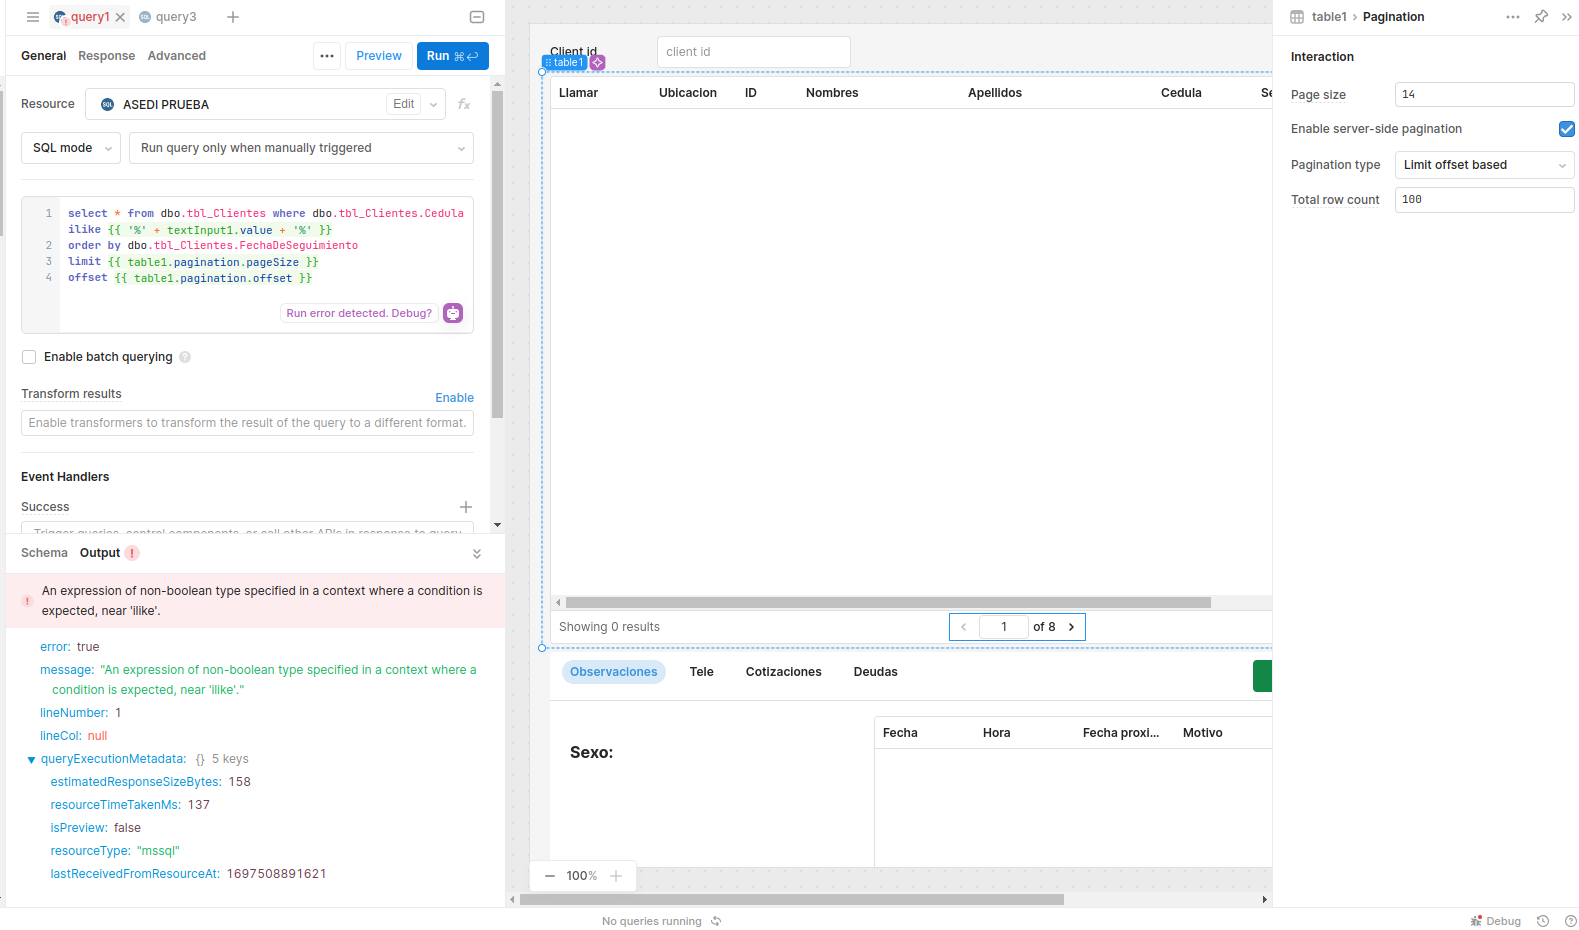Open the Deudas tab
The width and height of the screenshot is (1579, 930).
pyautogui.click(x=876, y=672)
